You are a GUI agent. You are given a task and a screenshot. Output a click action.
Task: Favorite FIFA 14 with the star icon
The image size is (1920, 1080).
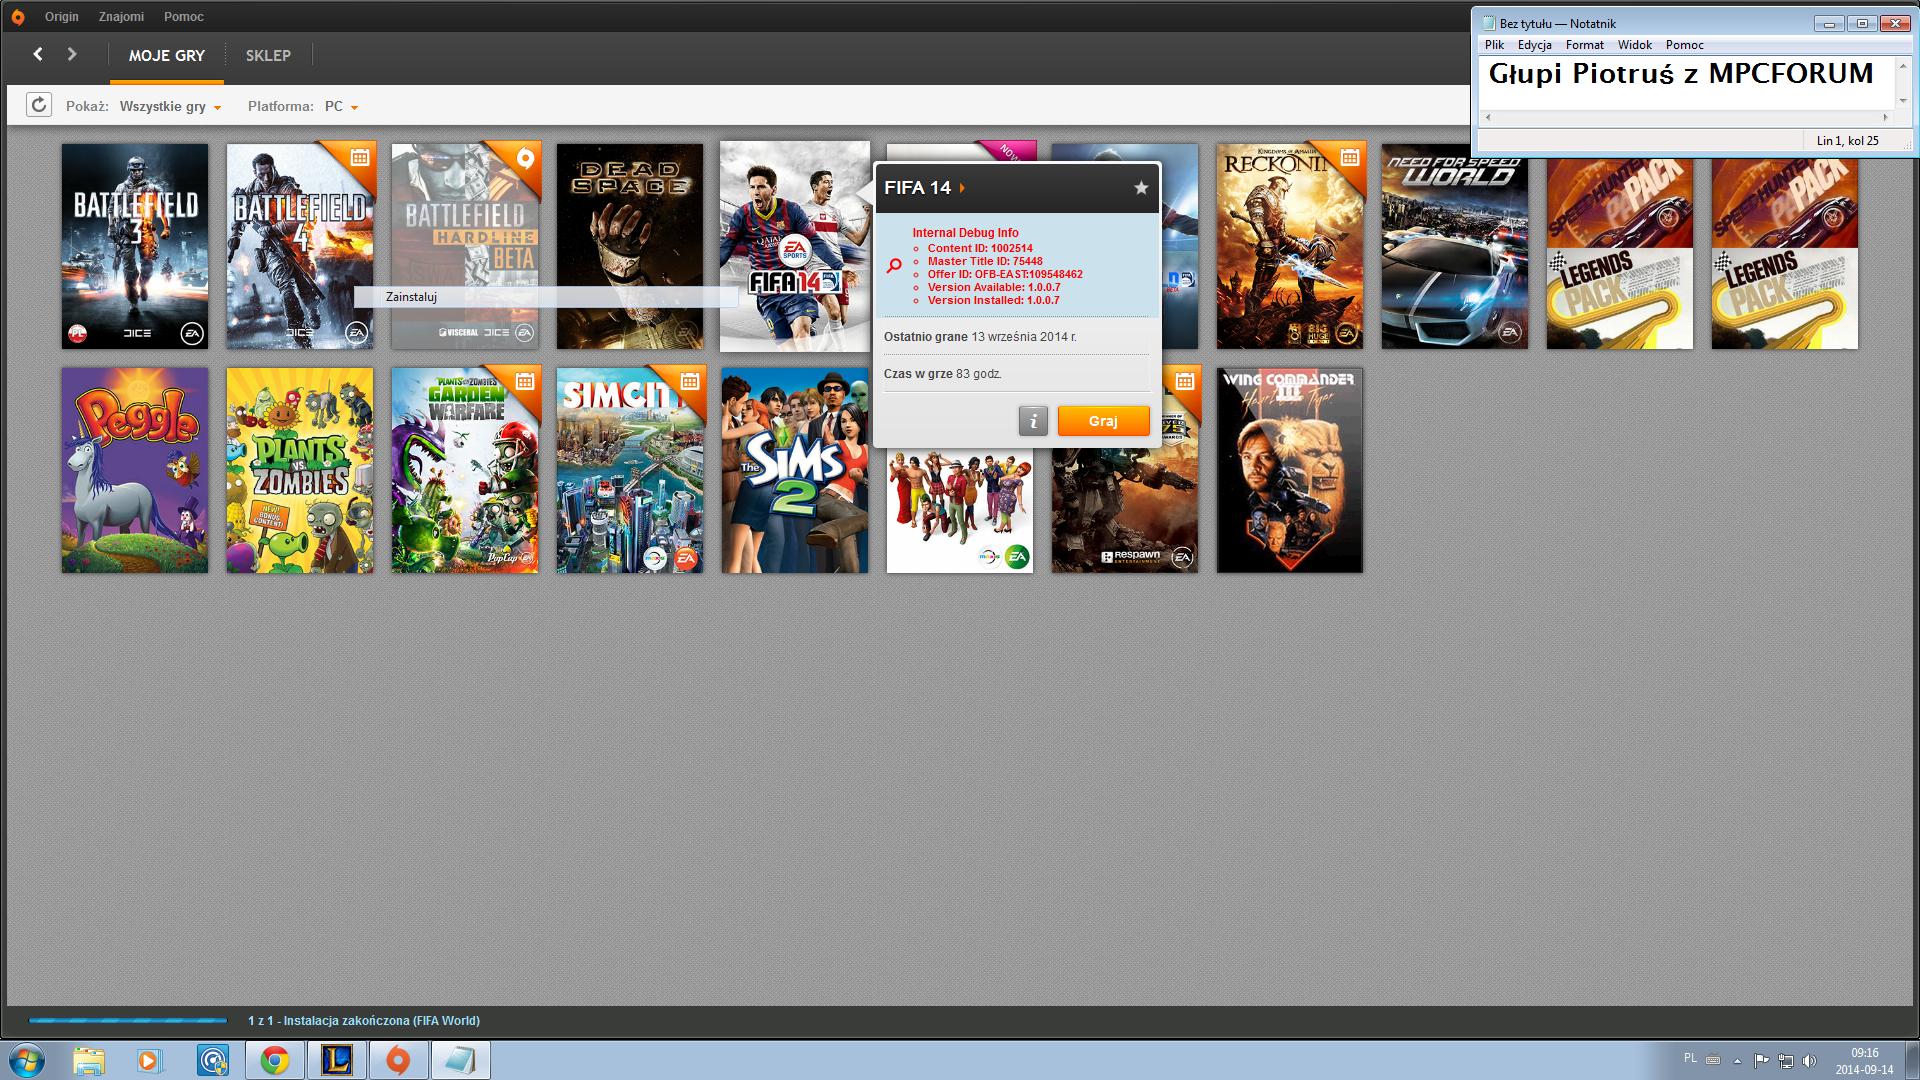click(1141, 188)
